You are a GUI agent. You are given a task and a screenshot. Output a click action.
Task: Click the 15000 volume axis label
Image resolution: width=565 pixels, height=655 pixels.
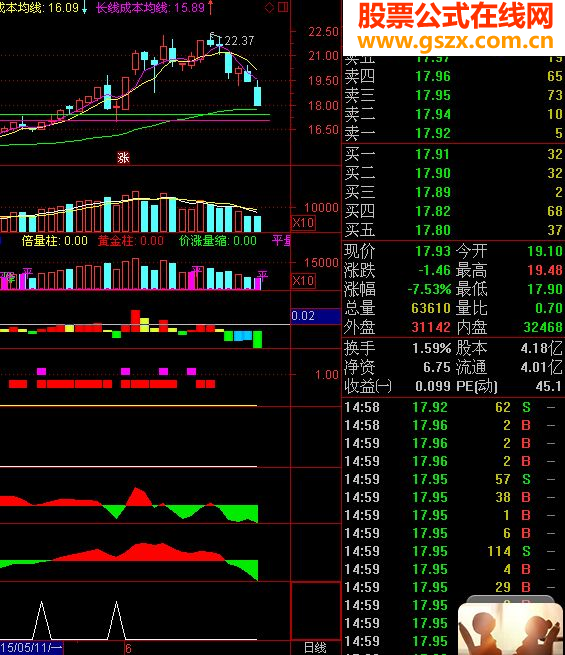click(x=321, y=263)
